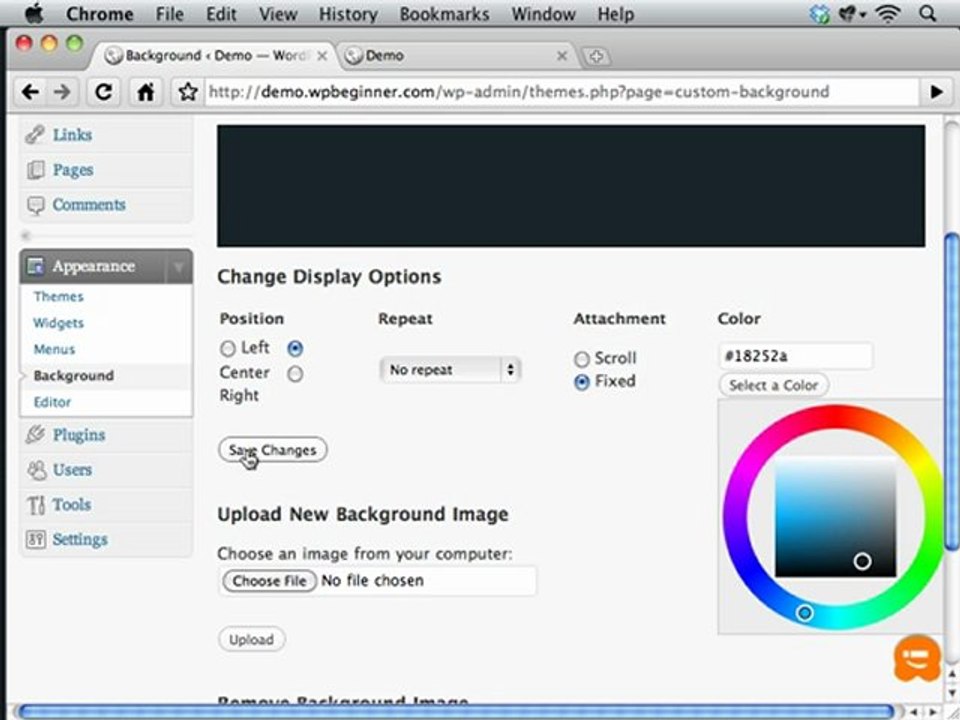
Task: Click the marker inside the saturation square
Action: click(x=862, y=561)
